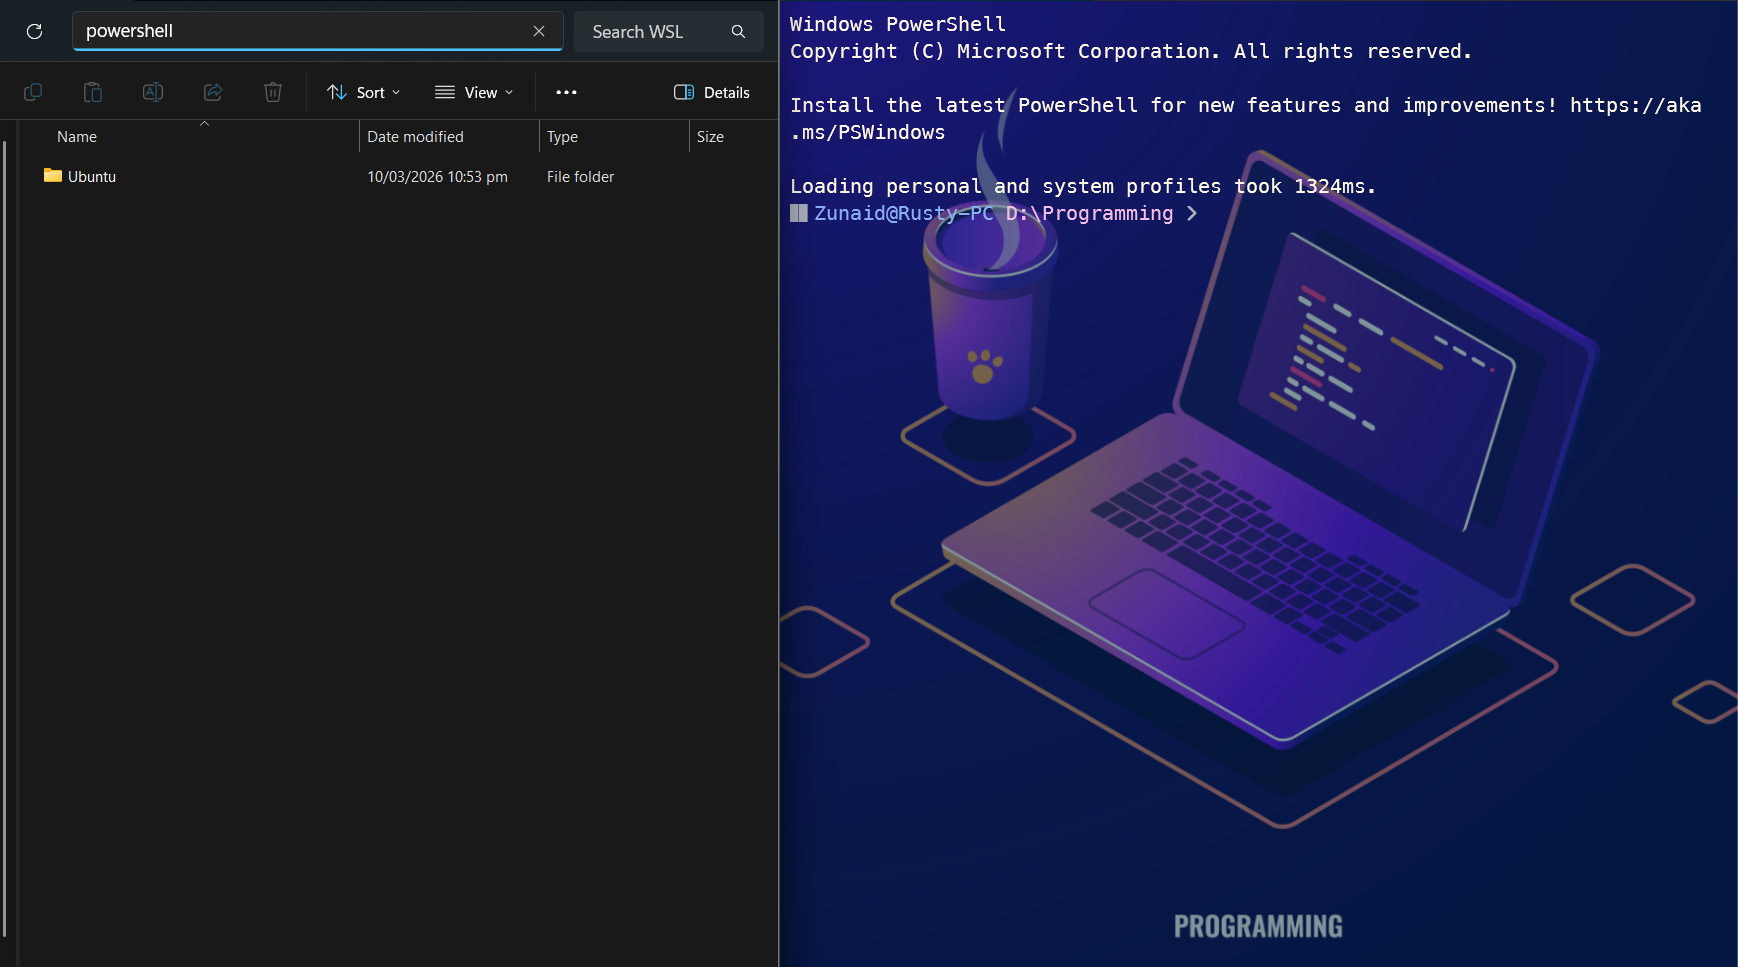Open the View dropdown
Image resolution: width=1738 pixels, height=967 pixels.
(475, 92)
